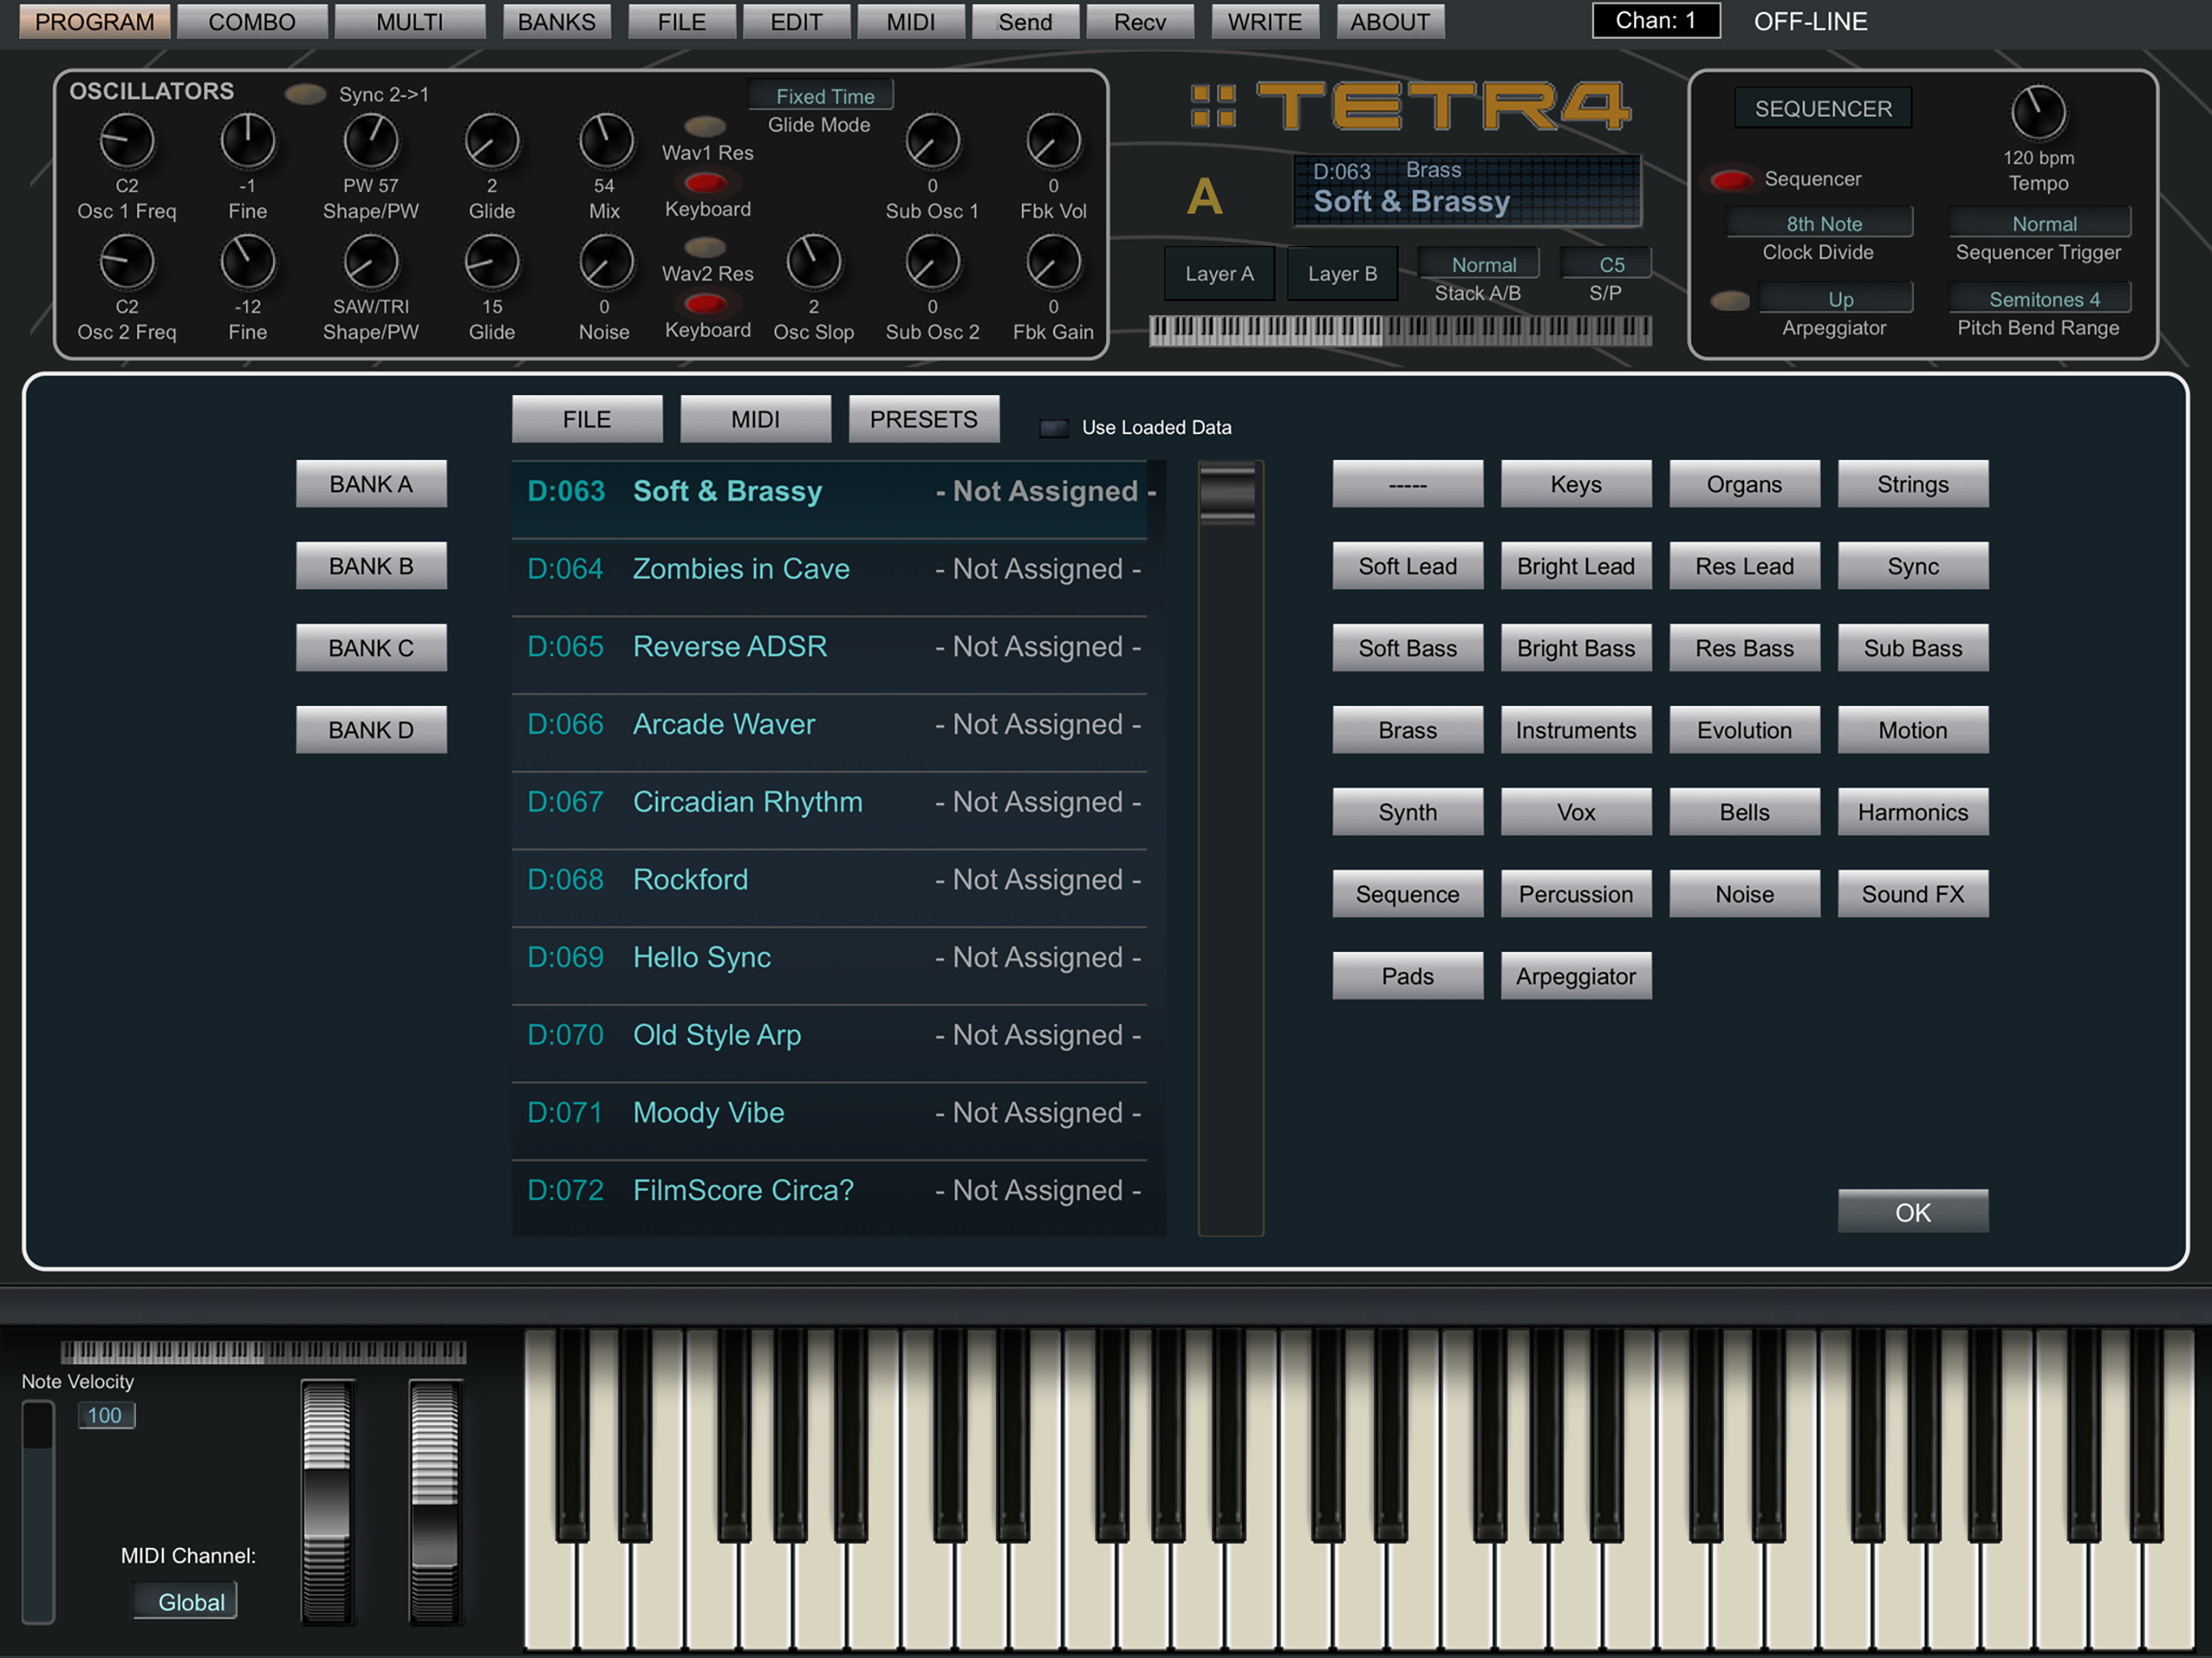
Task: Toggle Osc 1 Keyboard red LED
Action: point(705,182)
